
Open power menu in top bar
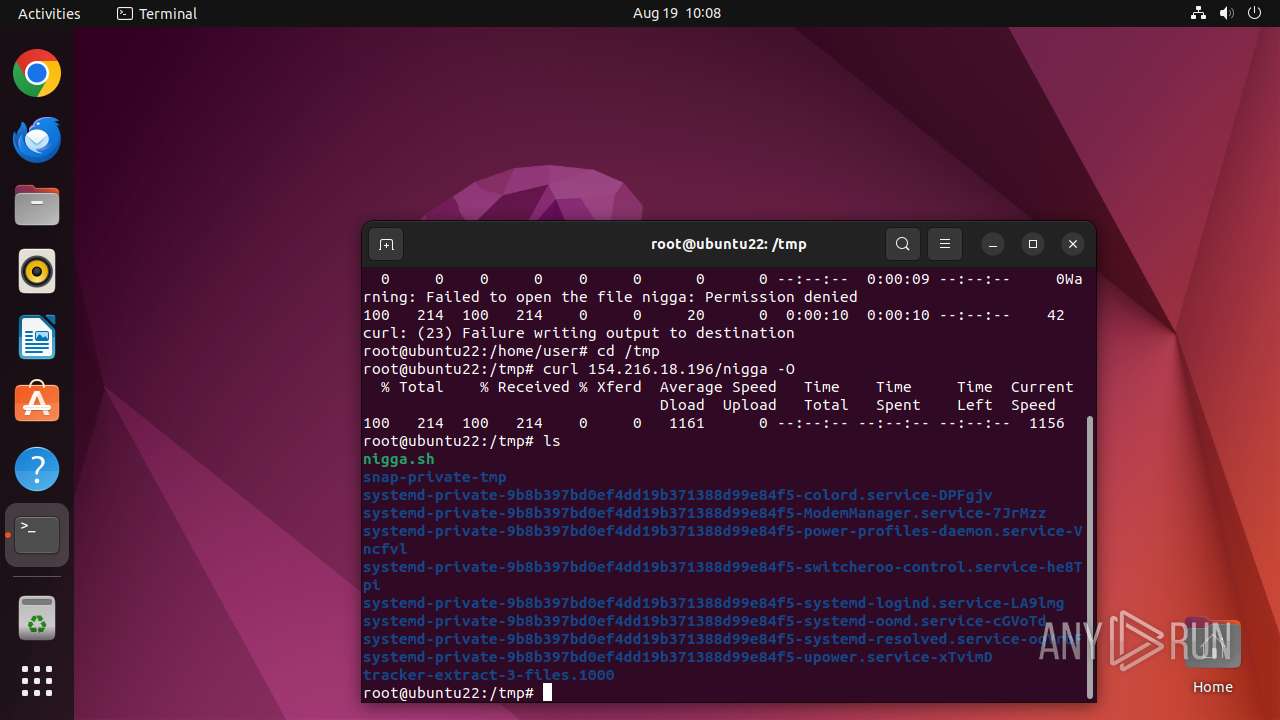(1254, 13)
